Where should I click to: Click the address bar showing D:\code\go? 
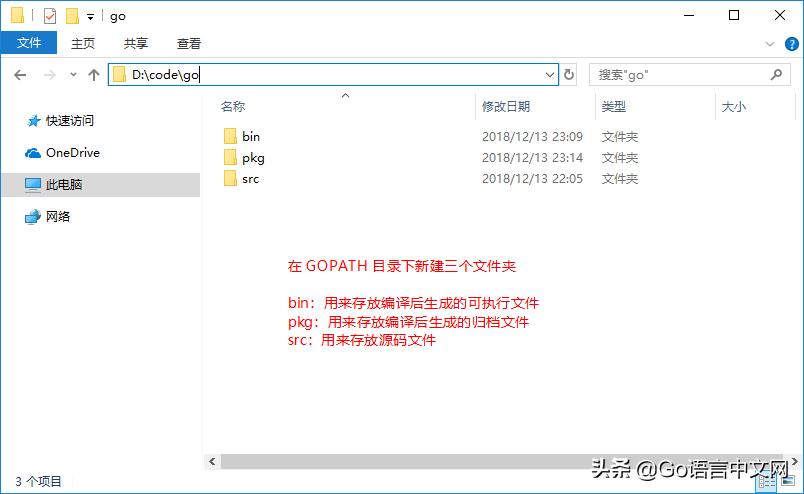tap(333, 75)
